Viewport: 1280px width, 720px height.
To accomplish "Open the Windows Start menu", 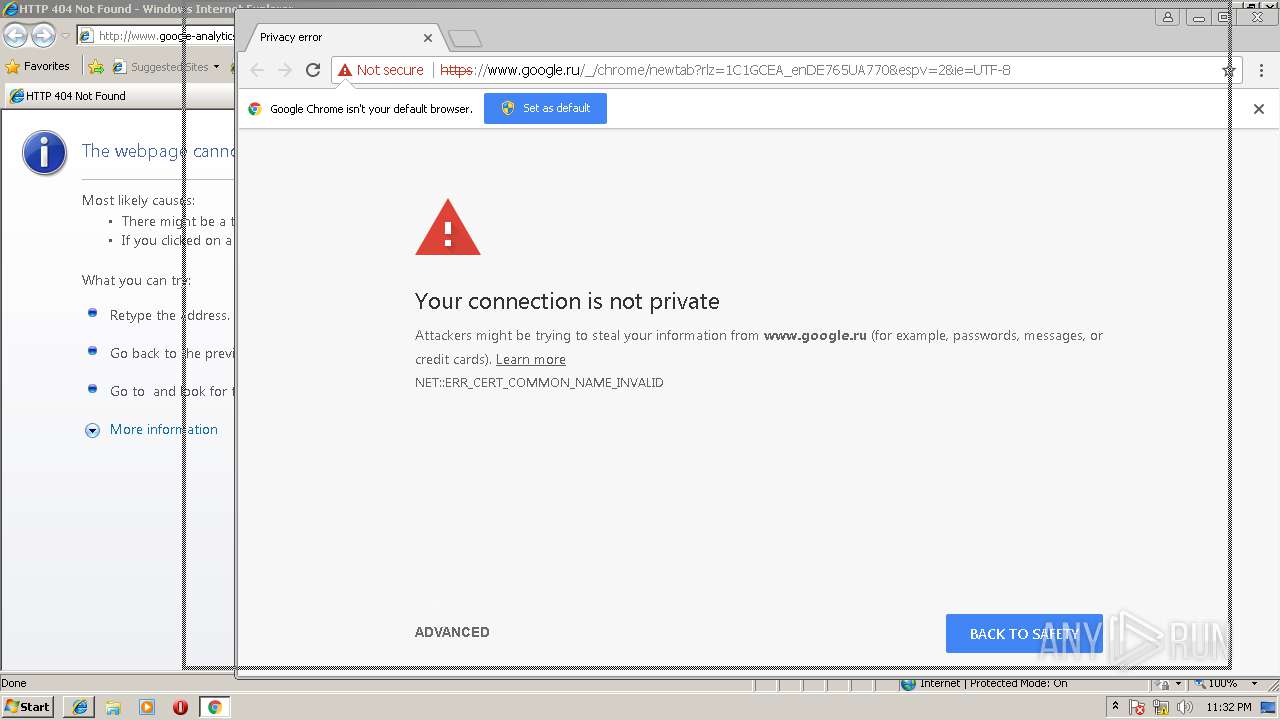I will [x=27, y=707].
